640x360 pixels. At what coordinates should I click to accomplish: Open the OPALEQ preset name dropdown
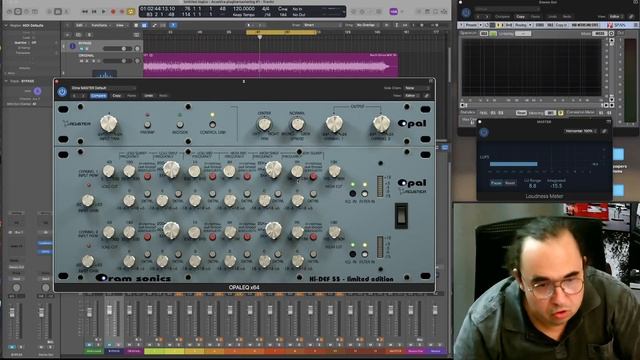pyautogui.click(x=103, y=88)
